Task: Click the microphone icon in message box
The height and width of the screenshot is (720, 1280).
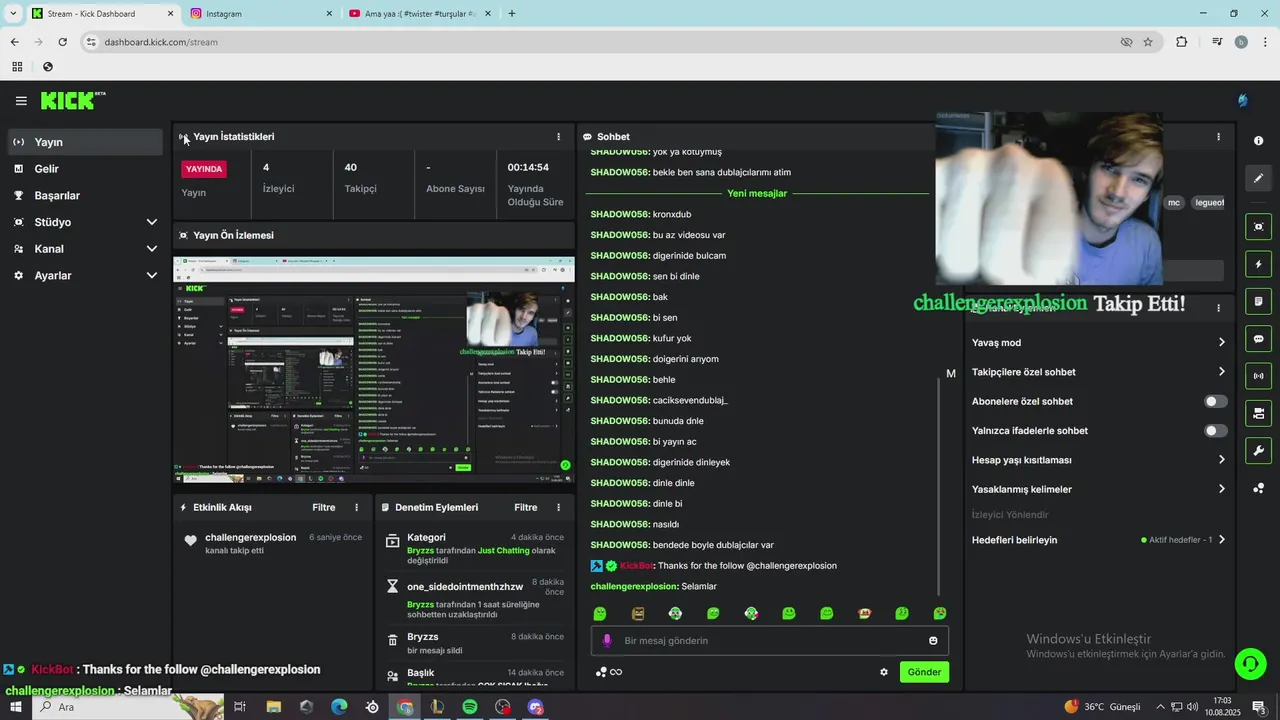Action: pos(607,641)
